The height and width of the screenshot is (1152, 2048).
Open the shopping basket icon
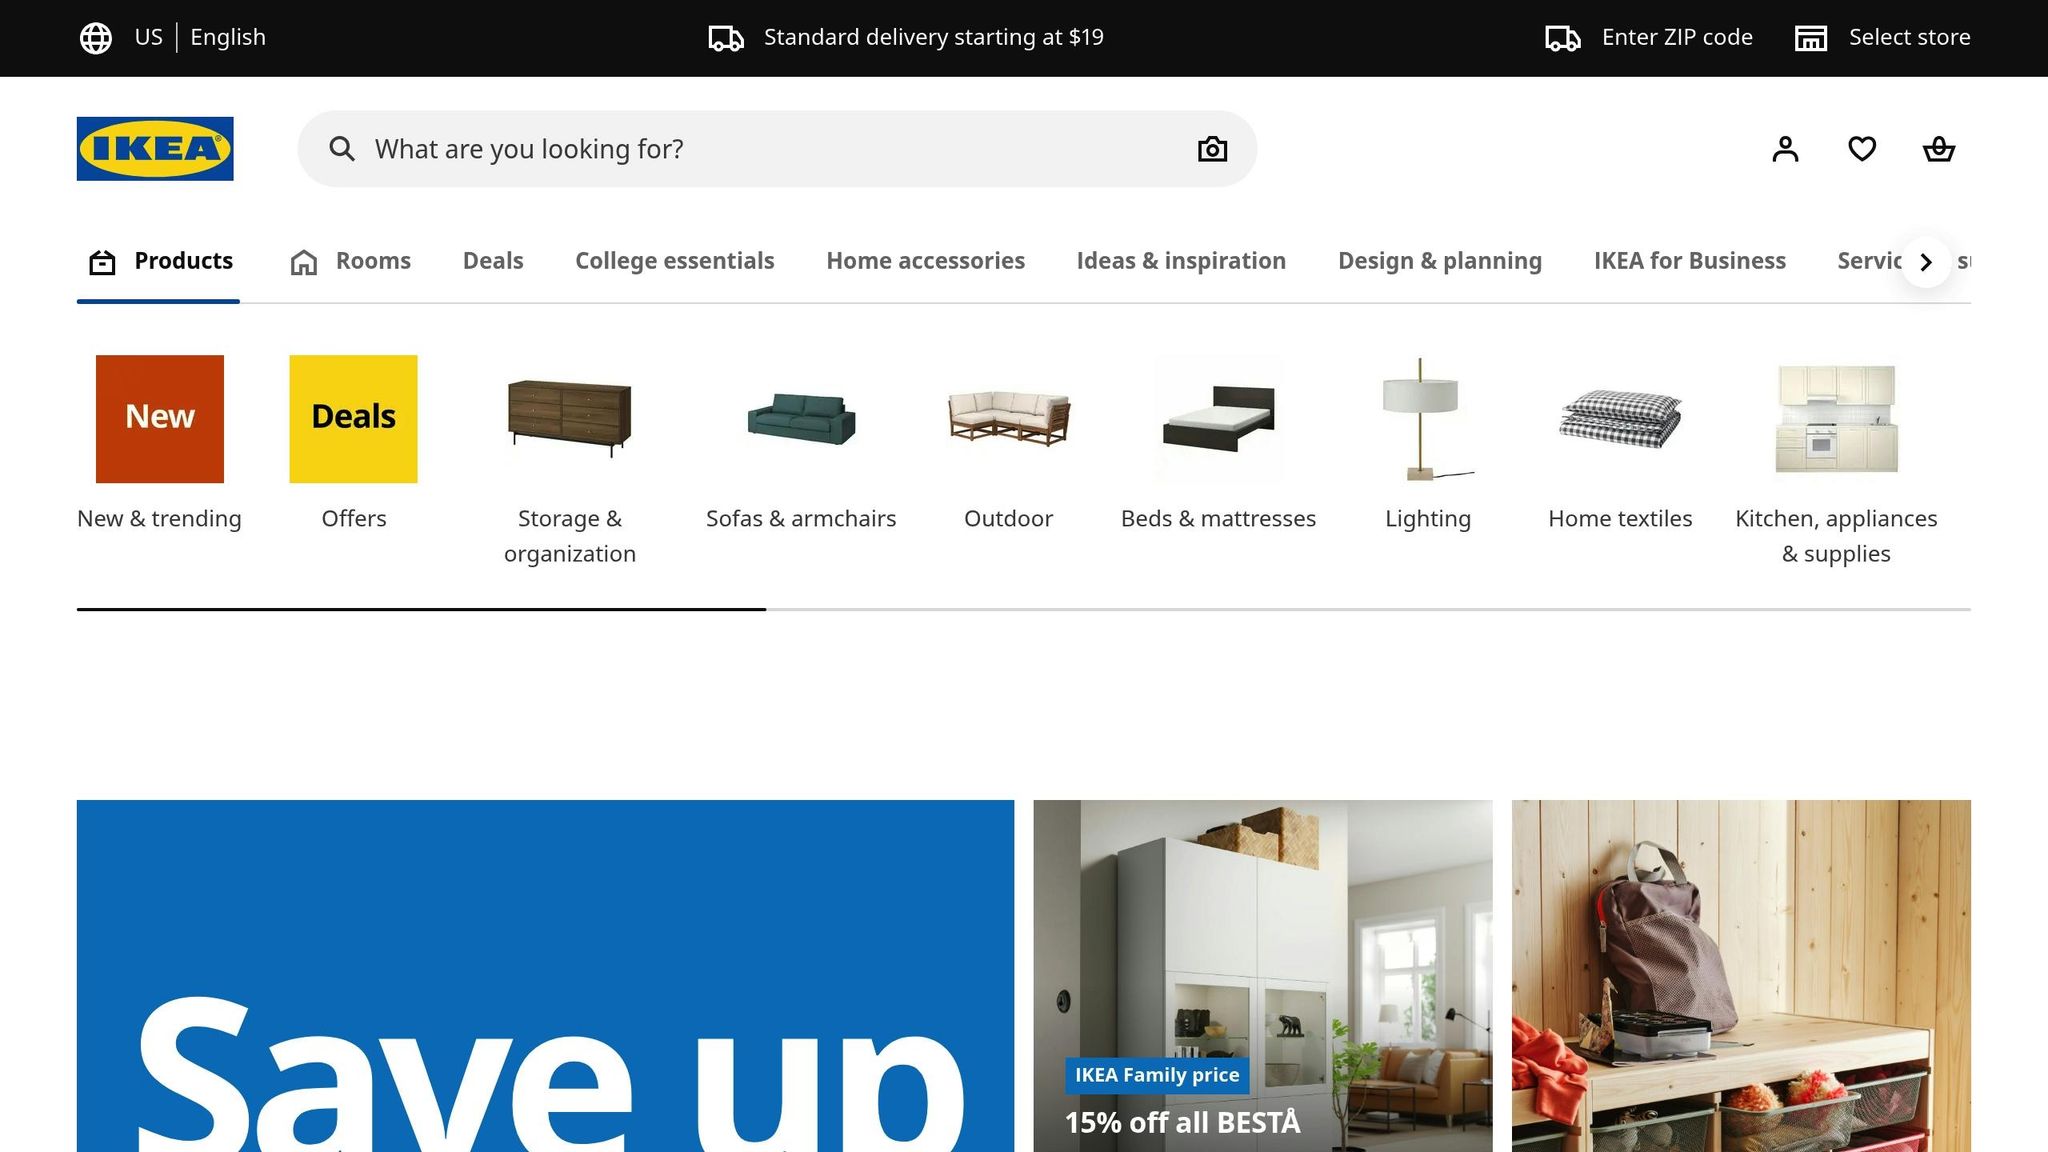click(1939, 149)
